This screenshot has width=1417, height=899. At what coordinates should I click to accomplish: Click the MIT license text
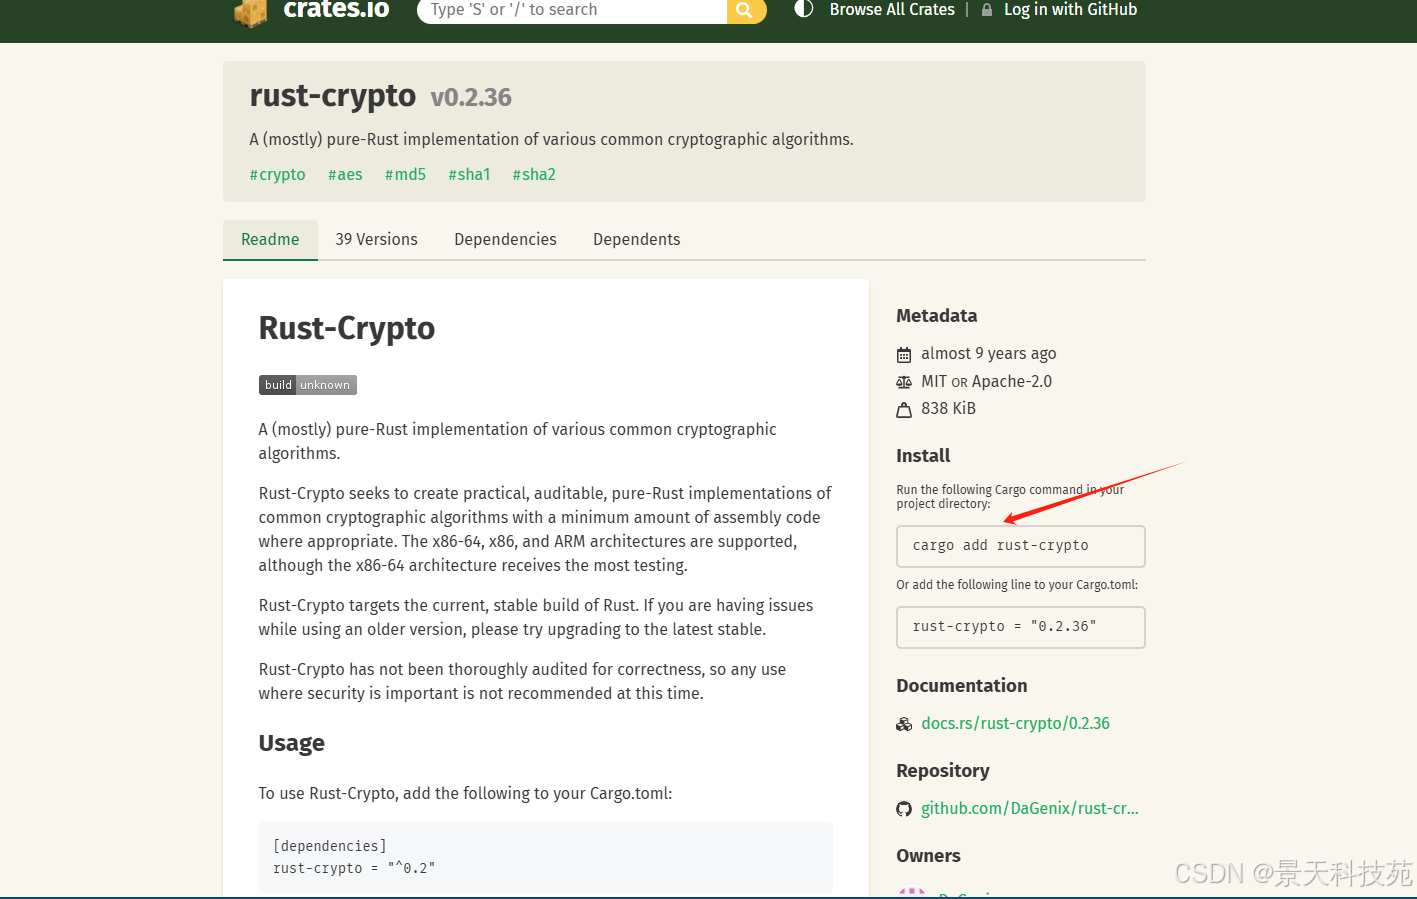pos(933,381)
